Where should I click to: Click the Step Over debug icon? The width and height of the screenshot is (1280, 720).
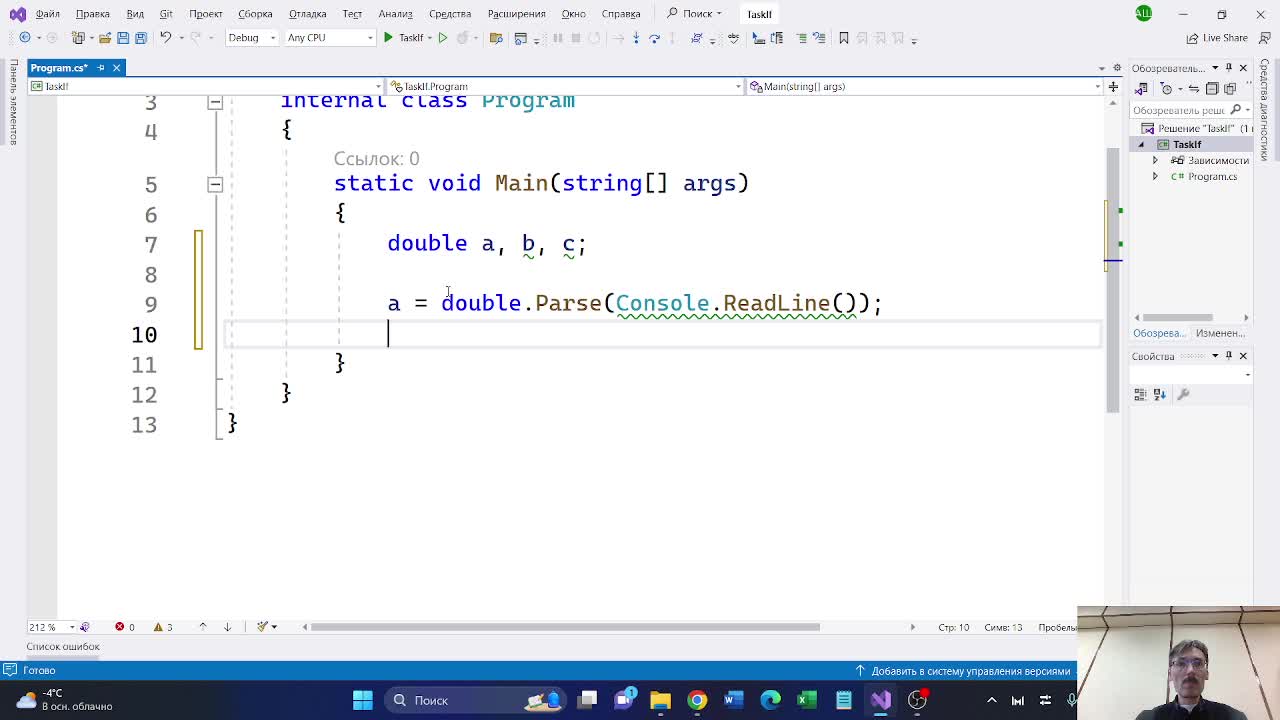[654, 38]
